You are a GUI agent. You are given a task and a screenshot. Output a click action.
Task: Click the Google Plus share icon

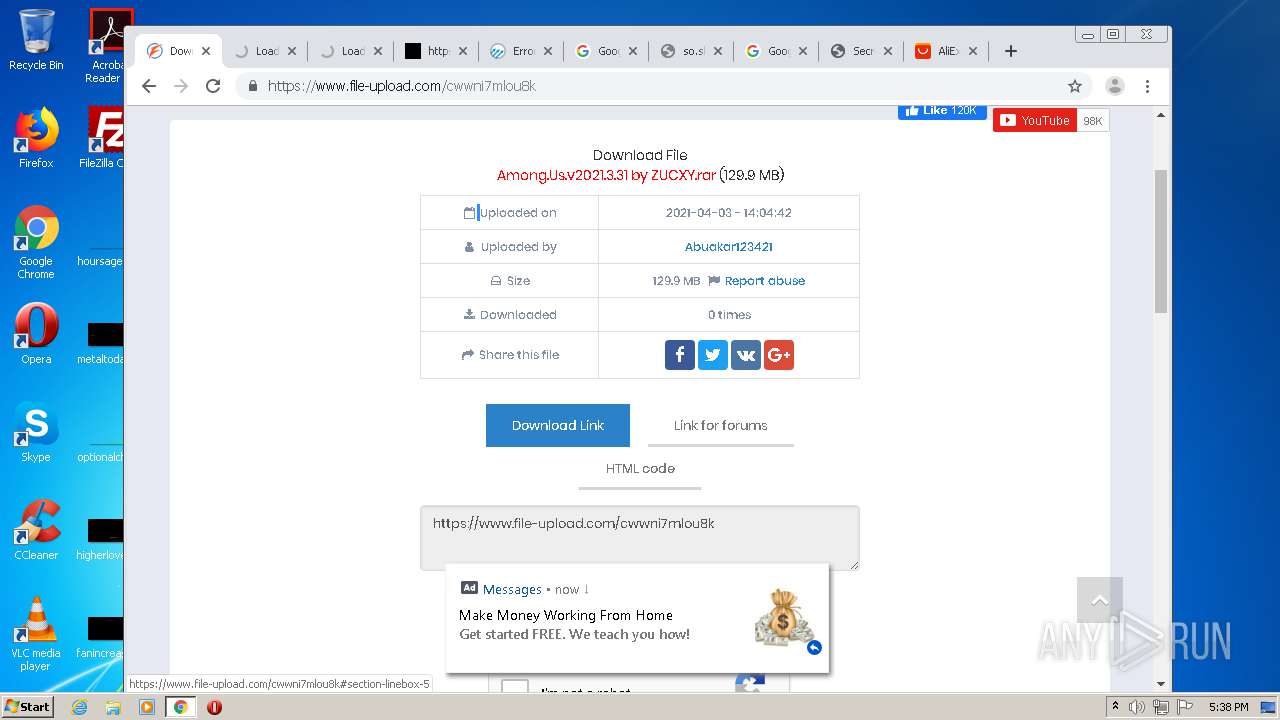779,355
